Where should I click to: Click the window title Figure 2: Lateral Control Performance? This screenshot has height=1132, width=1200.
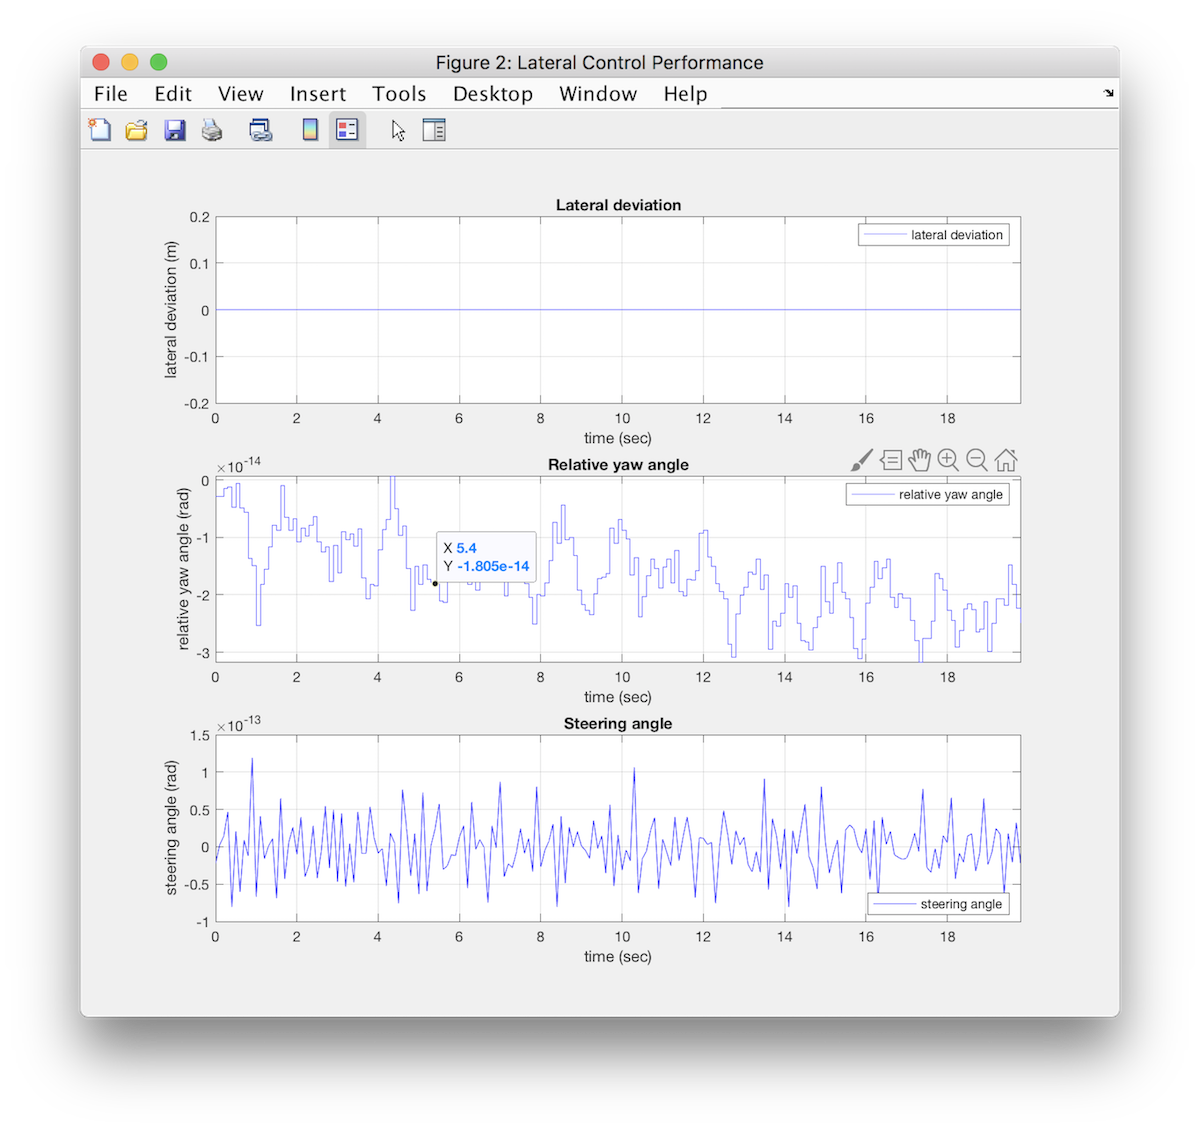600,62
